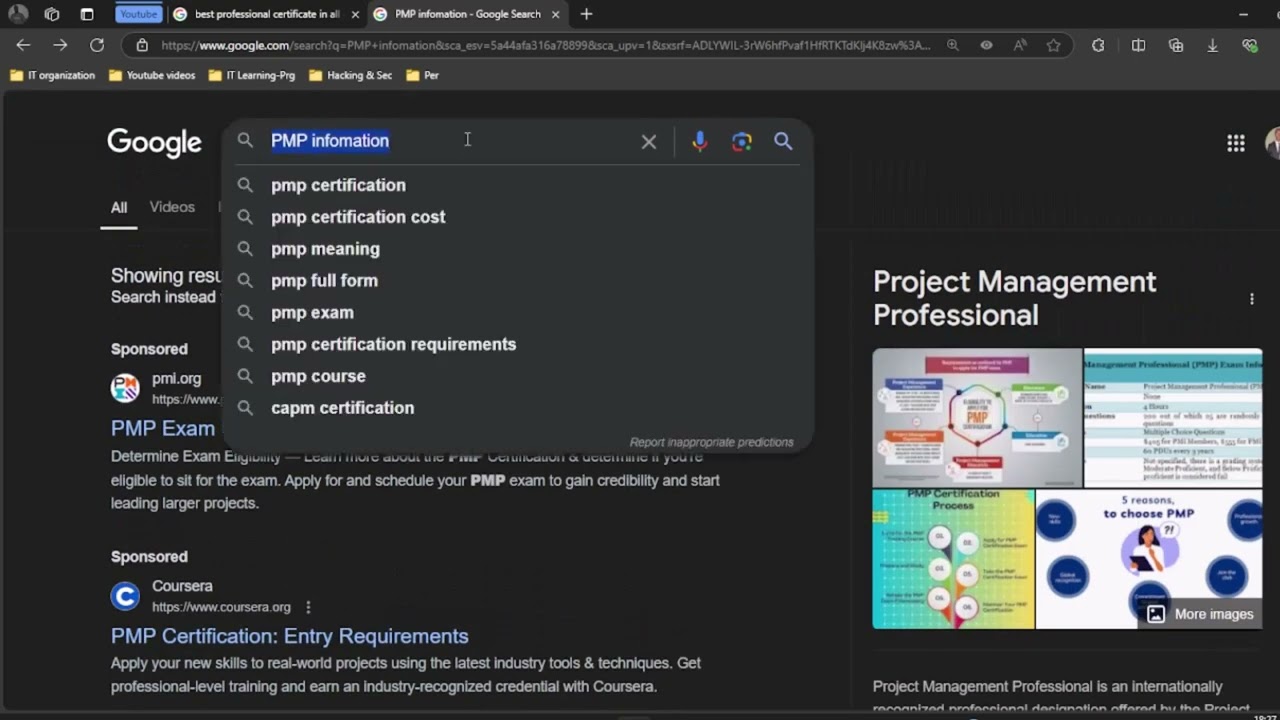Viewport: 1280px width, 720px height.
Task: Select the Youtube tab group label
Action: 138,14
